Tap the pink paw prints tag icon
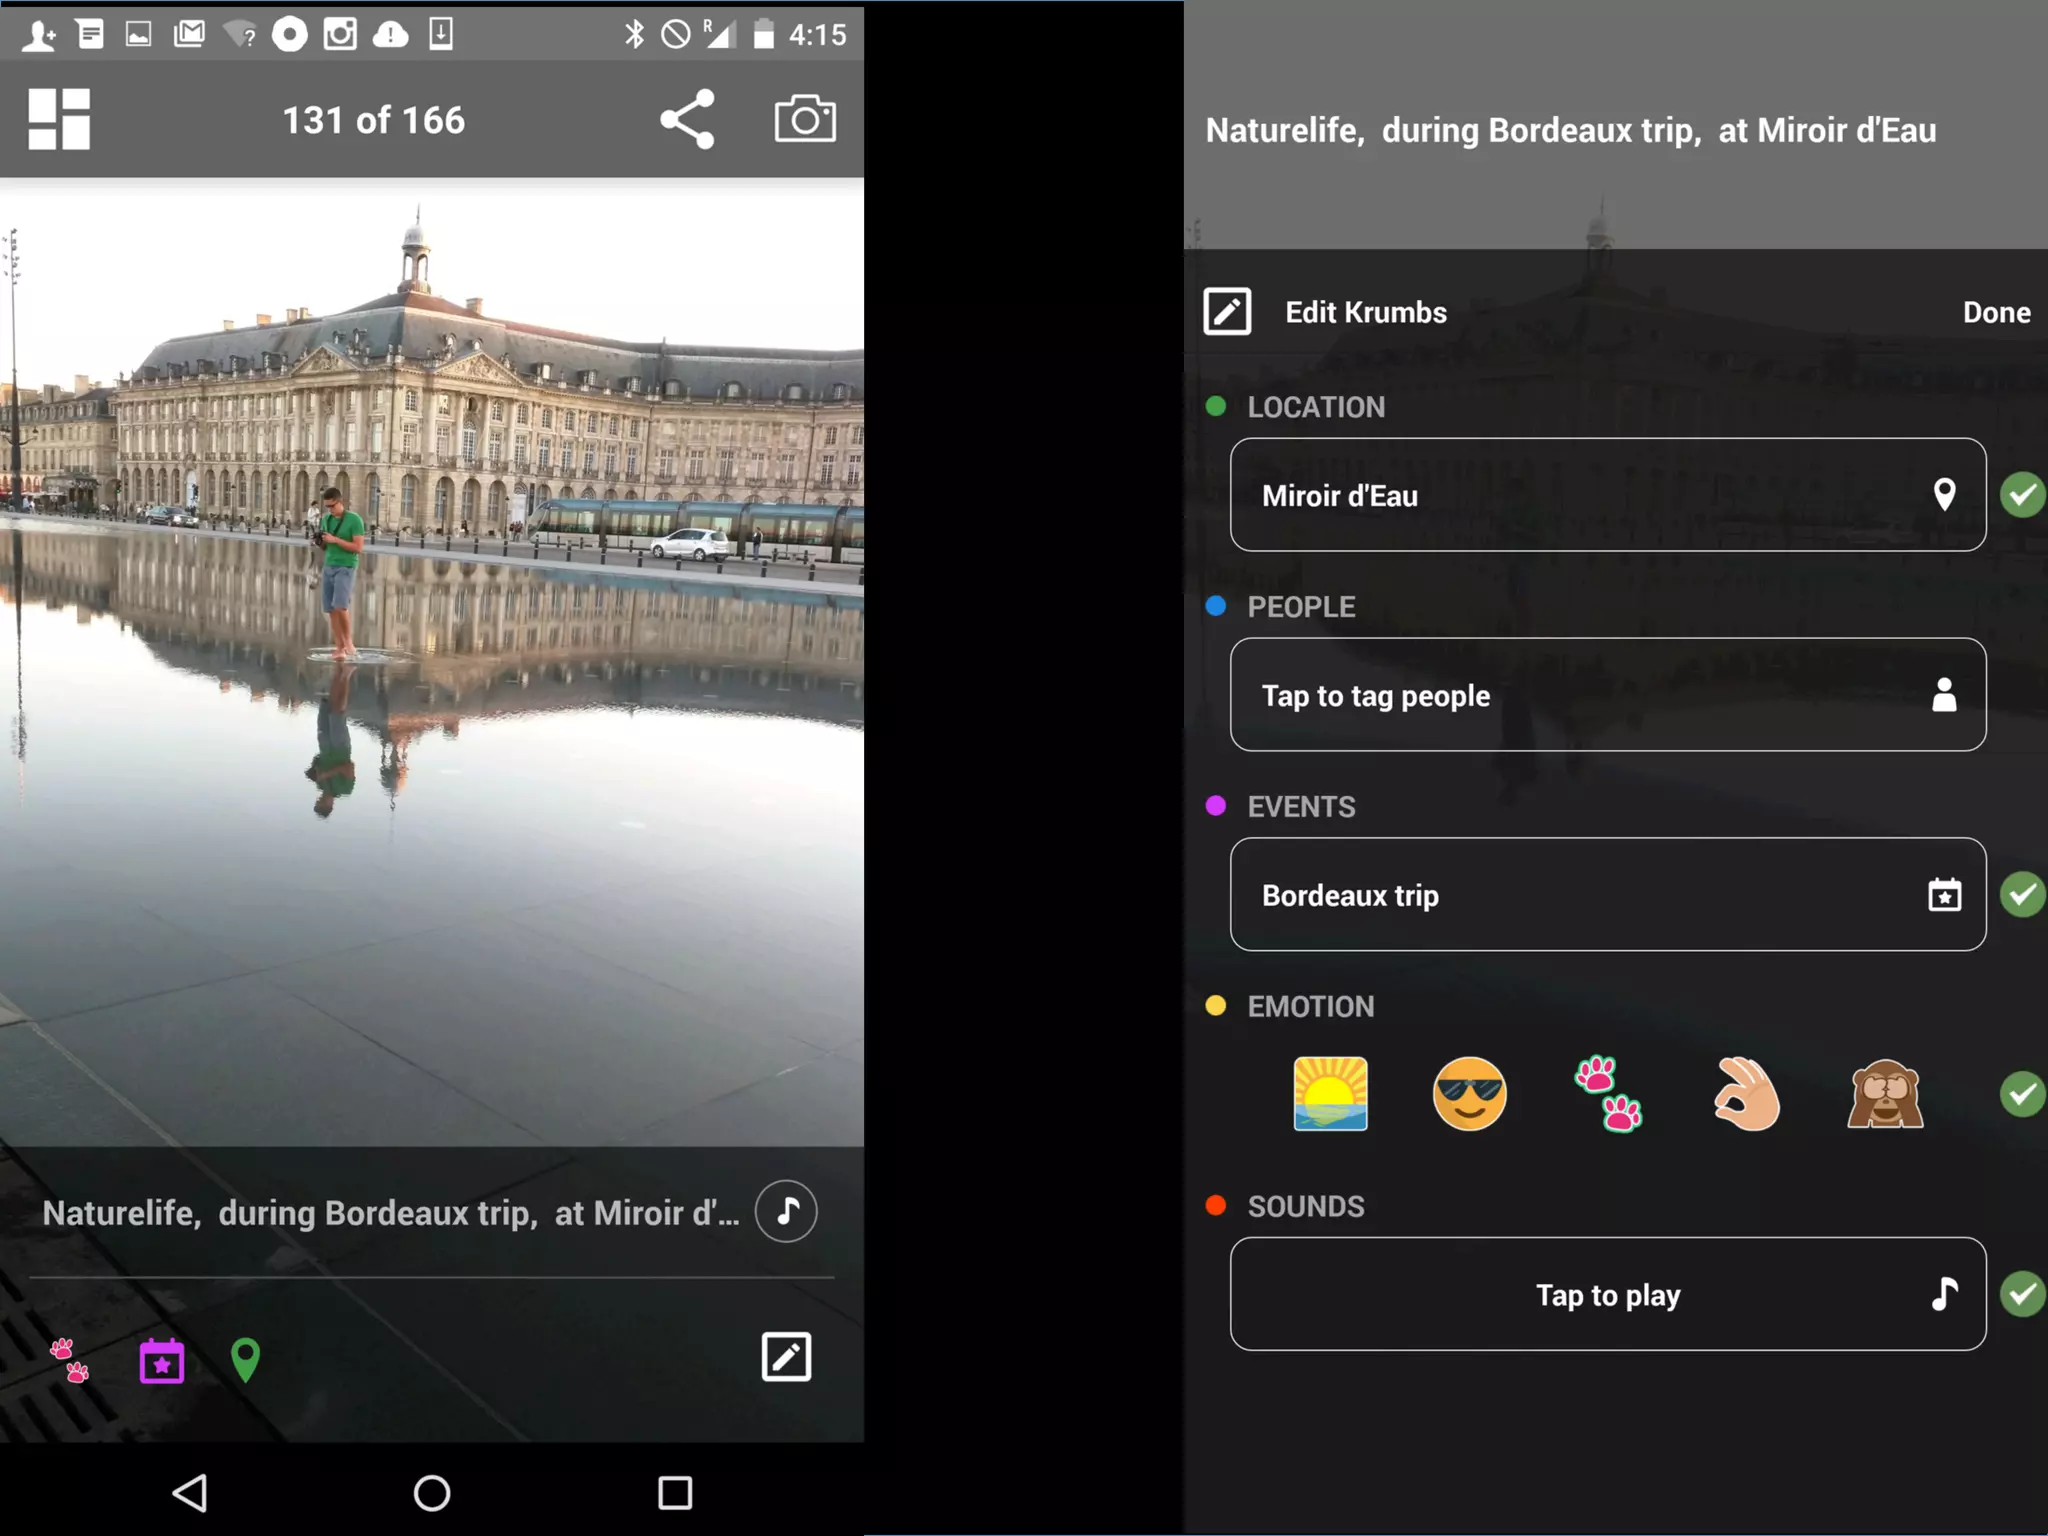 click(x=70, y=1360)
